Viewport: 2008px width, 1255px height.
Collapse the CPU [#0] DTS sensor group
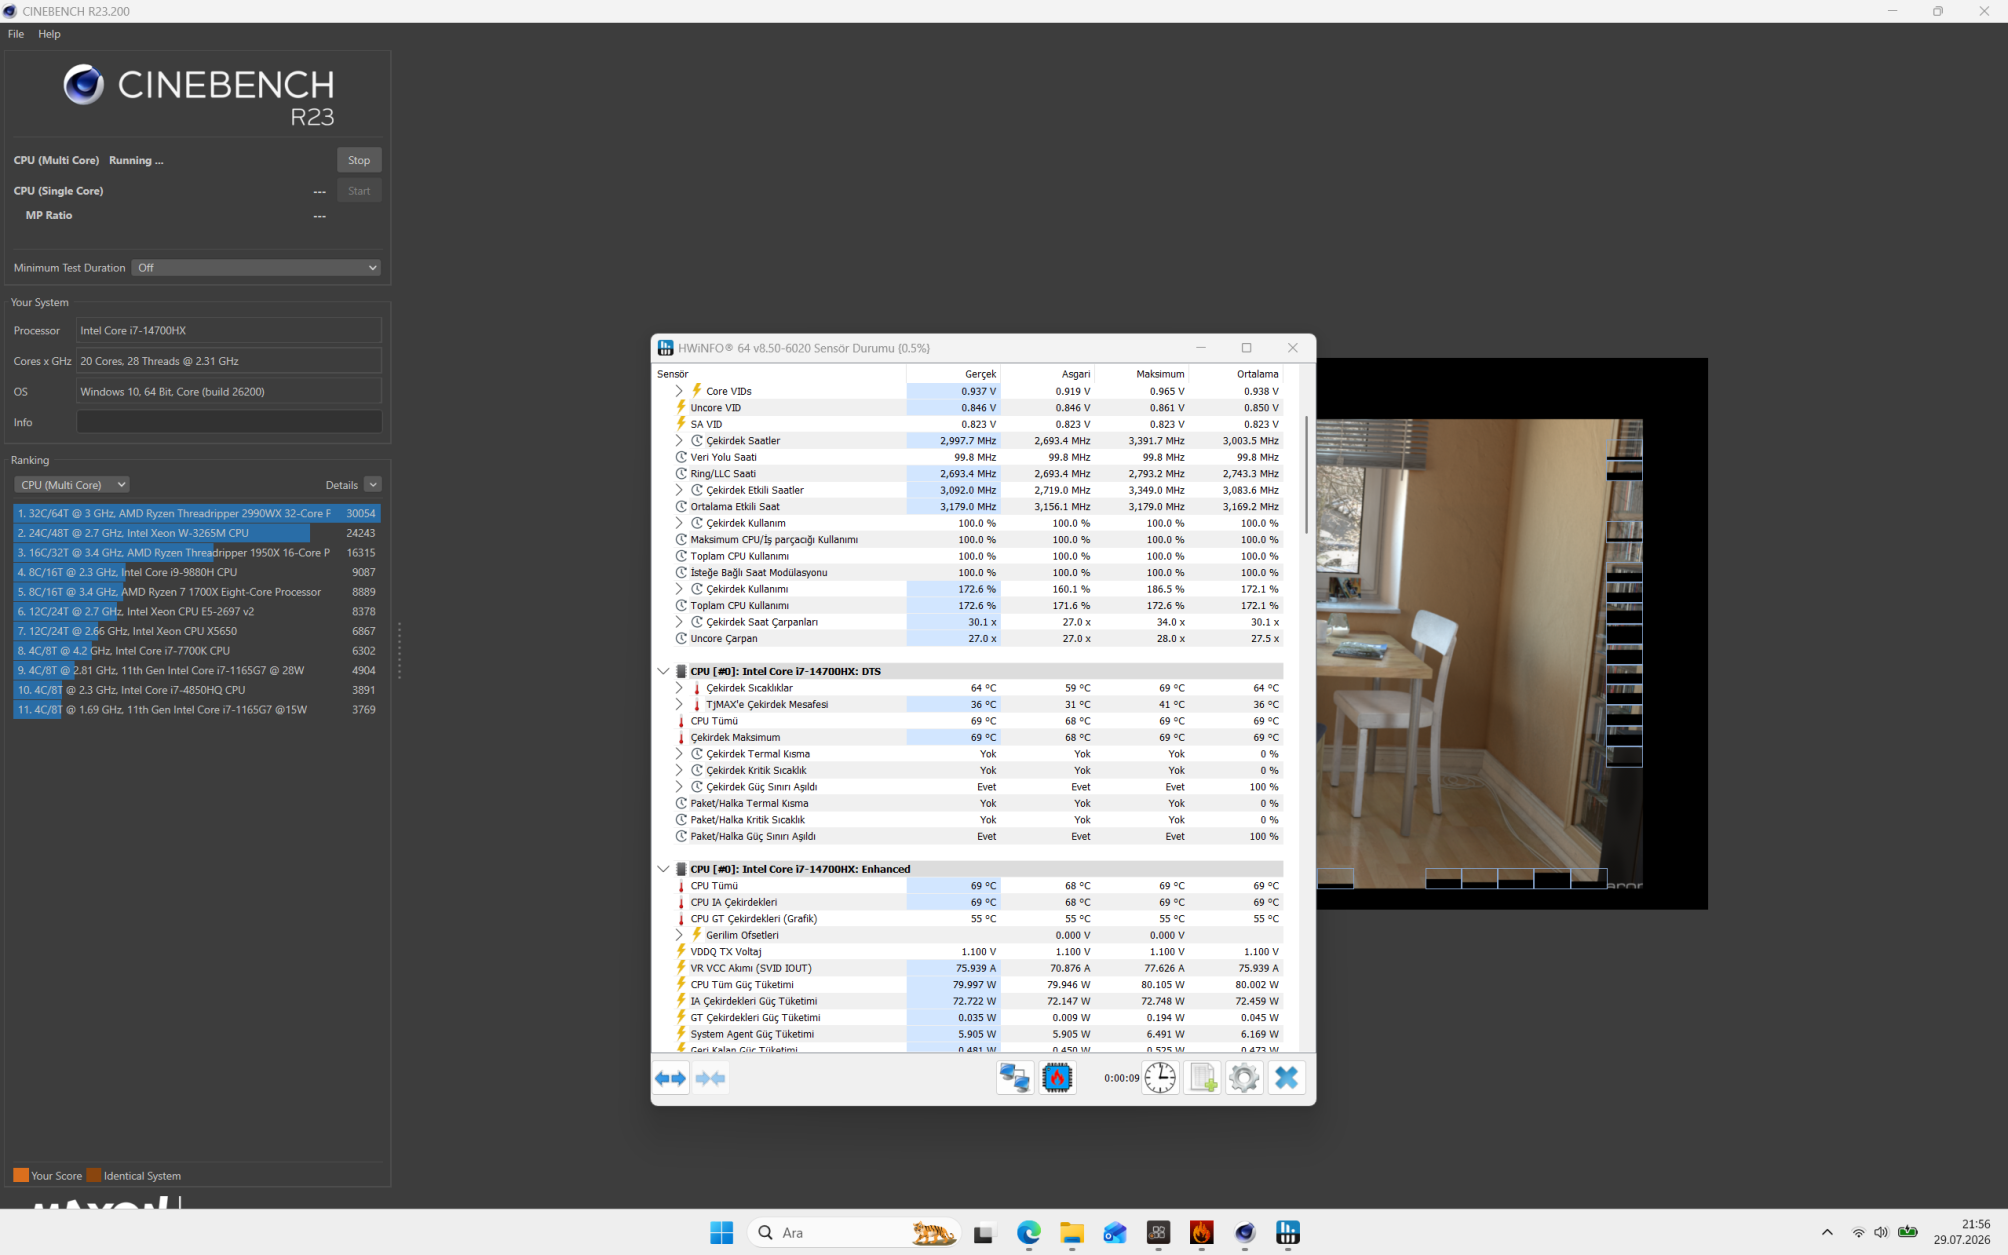click(663, 671)
